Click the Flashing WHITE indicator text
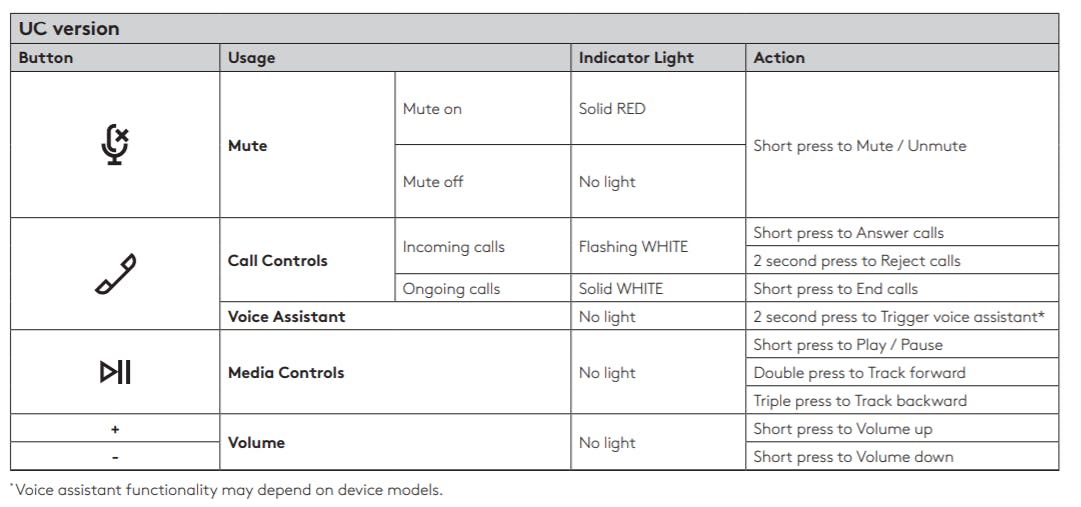The height and width of the screenshot is (507, 1081). [633, 247]
